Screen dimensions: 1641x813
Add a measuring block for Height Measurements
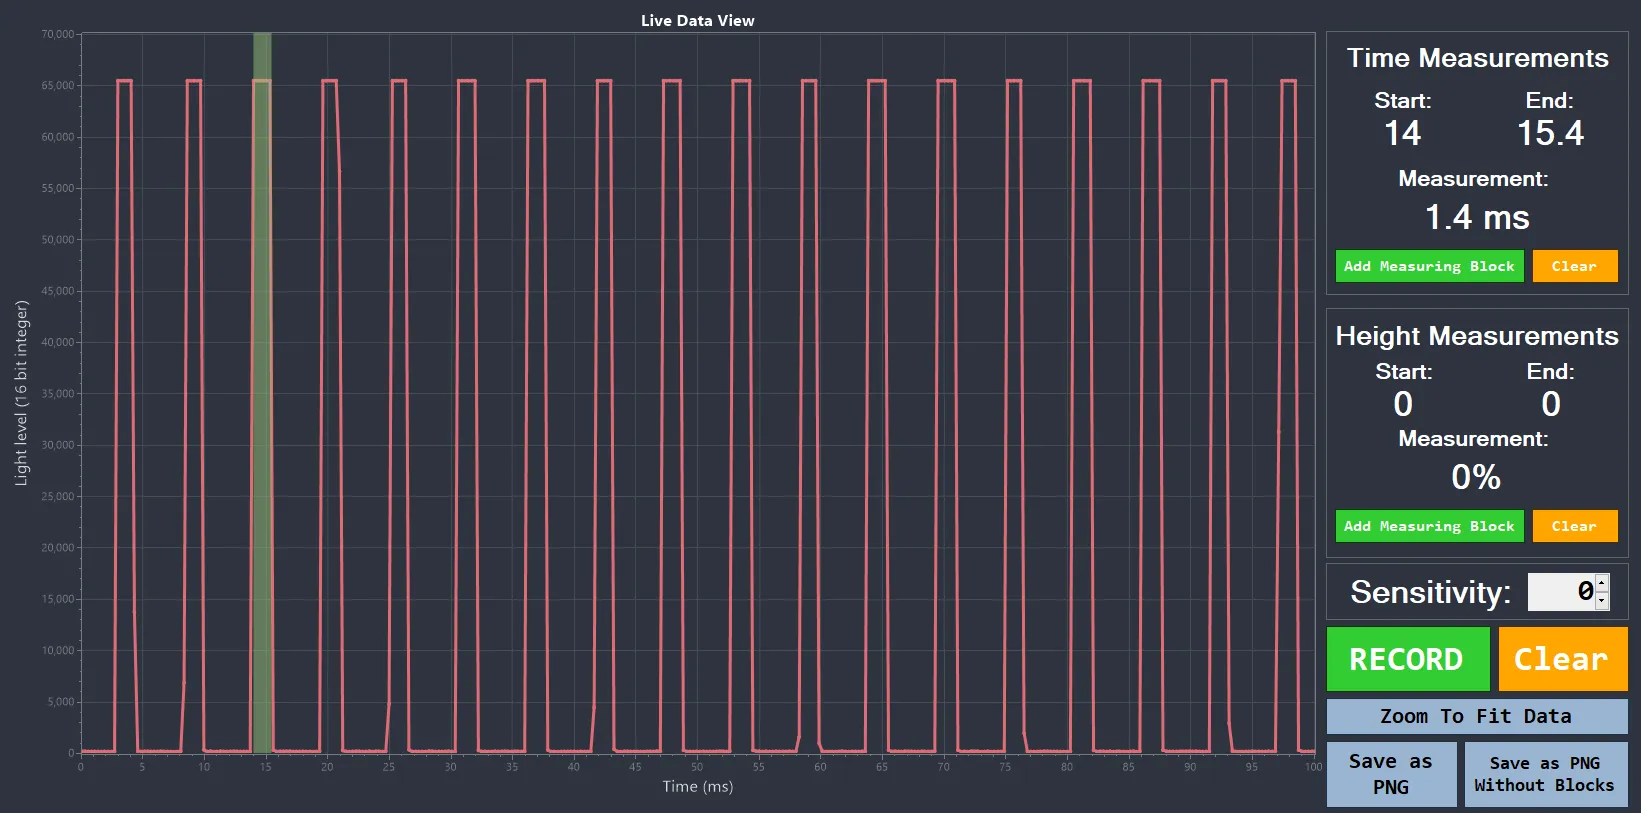coord(1429,526)
